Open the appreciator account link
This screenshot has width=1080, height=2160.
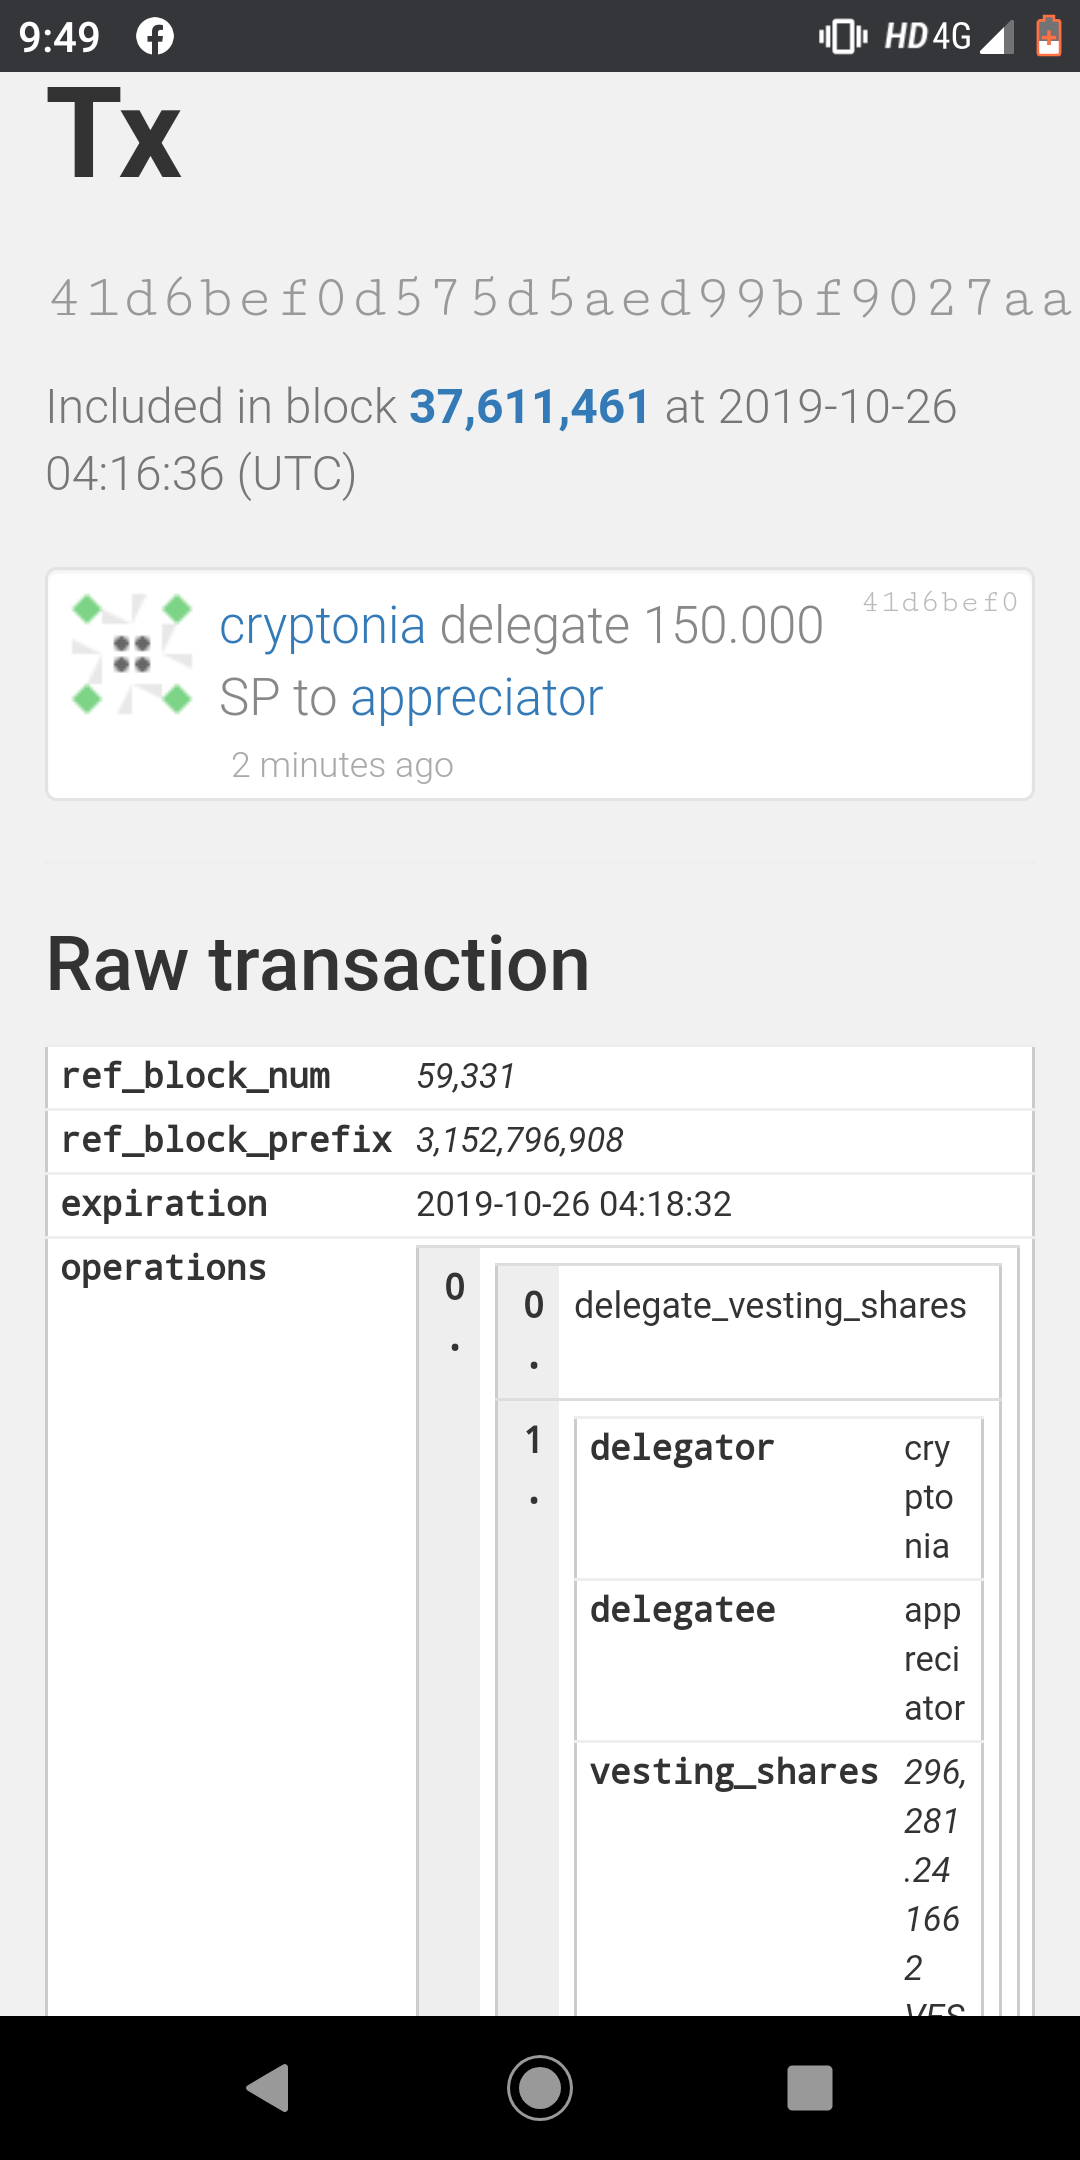click(x=476, y=698)
